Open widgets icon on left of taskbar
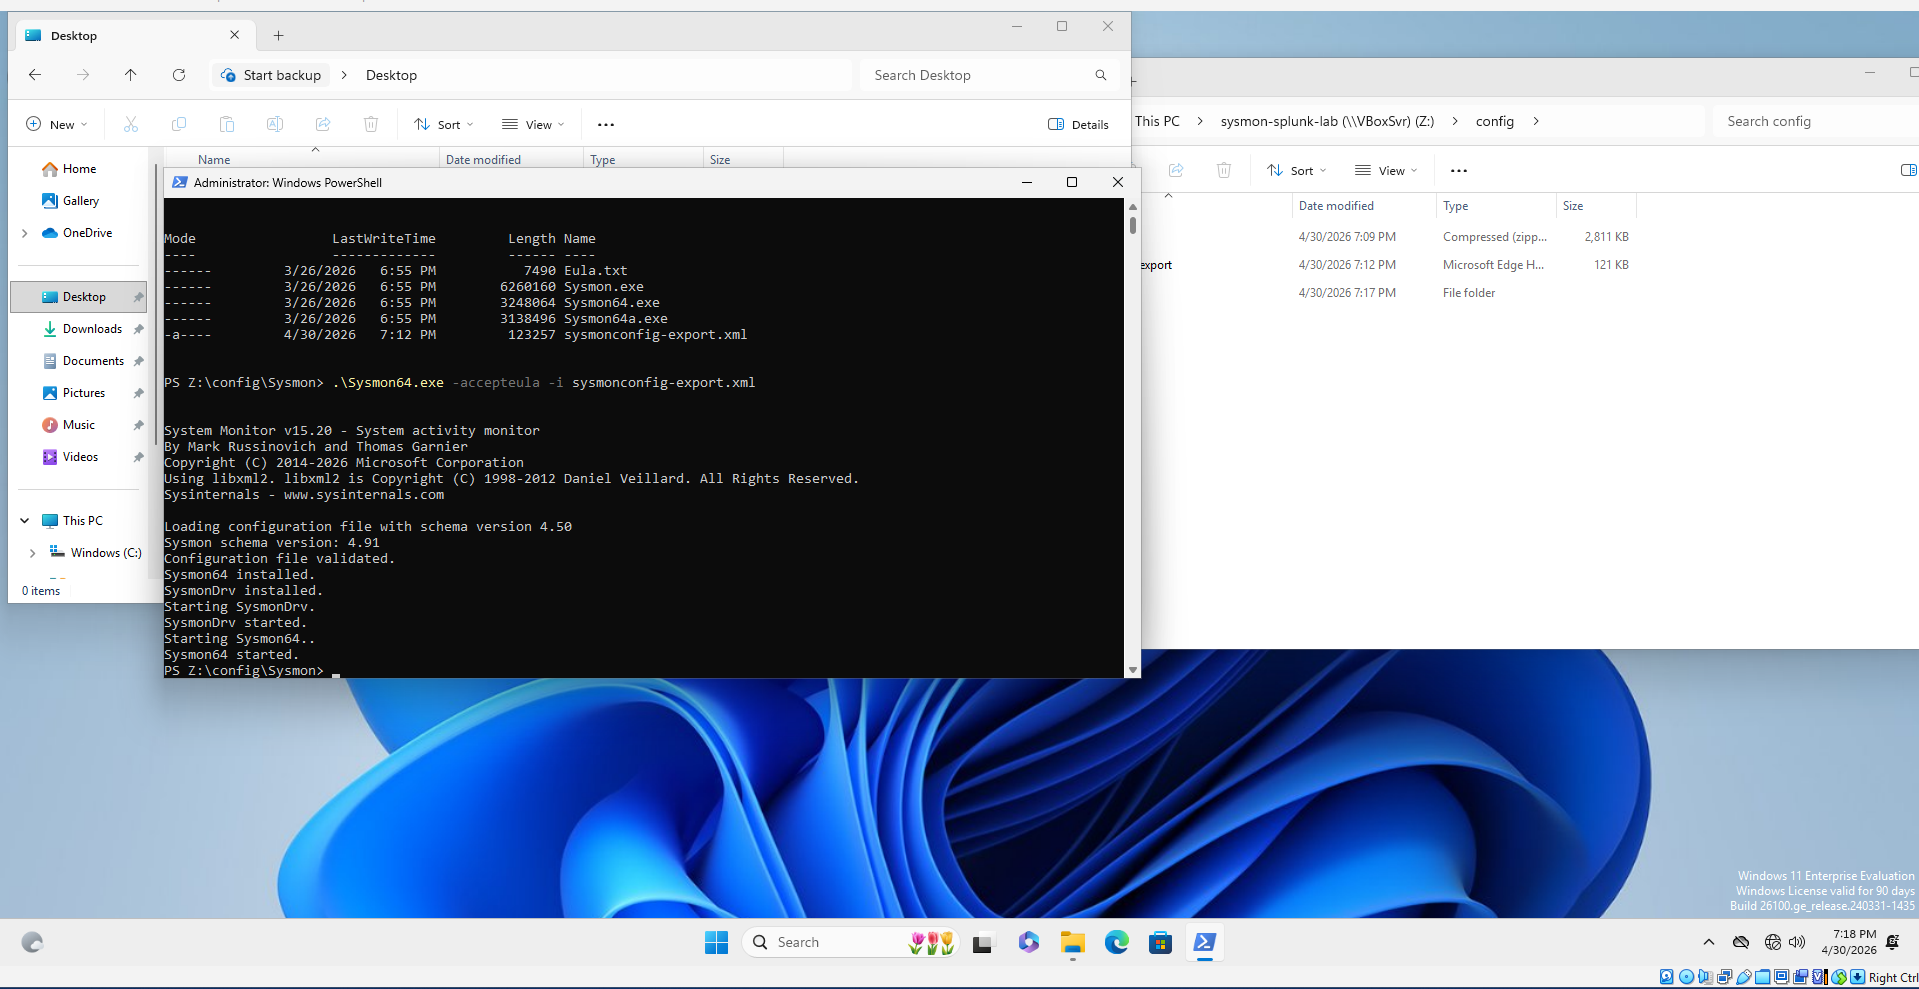1919x989 pixels. tap(32, 942)
